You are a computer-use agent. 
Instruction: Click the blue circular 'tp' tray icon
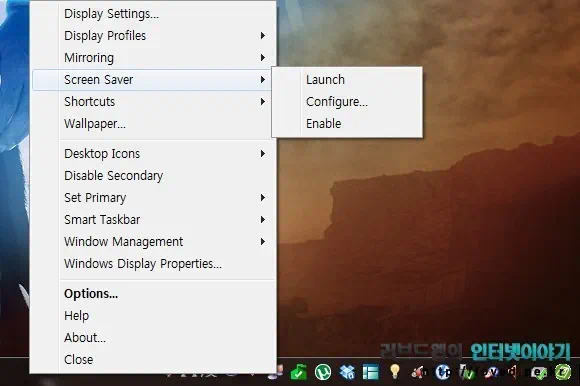[442, 372]
